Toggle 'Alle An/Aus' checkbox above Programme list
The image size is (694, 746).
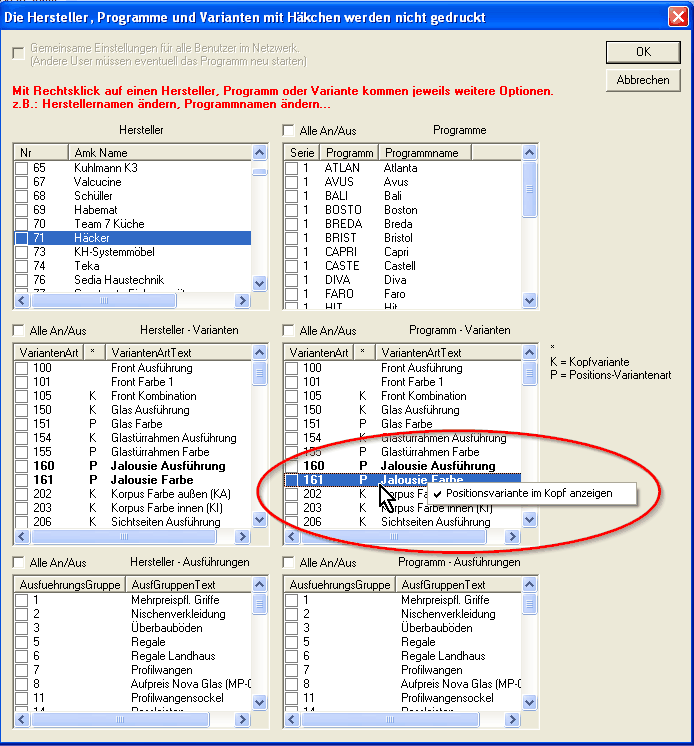tap(289, 131)
